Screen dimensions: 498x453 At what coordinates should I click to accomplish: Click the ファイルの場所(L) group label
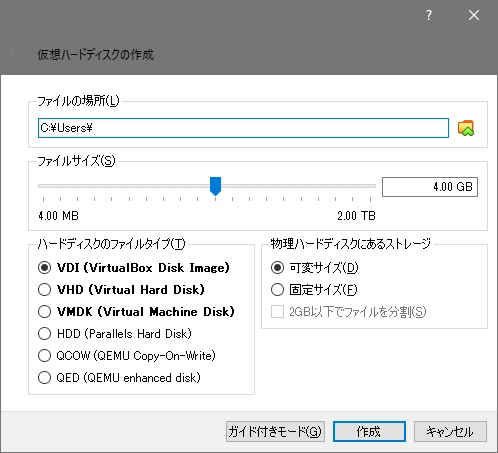[x=78, y=101]
